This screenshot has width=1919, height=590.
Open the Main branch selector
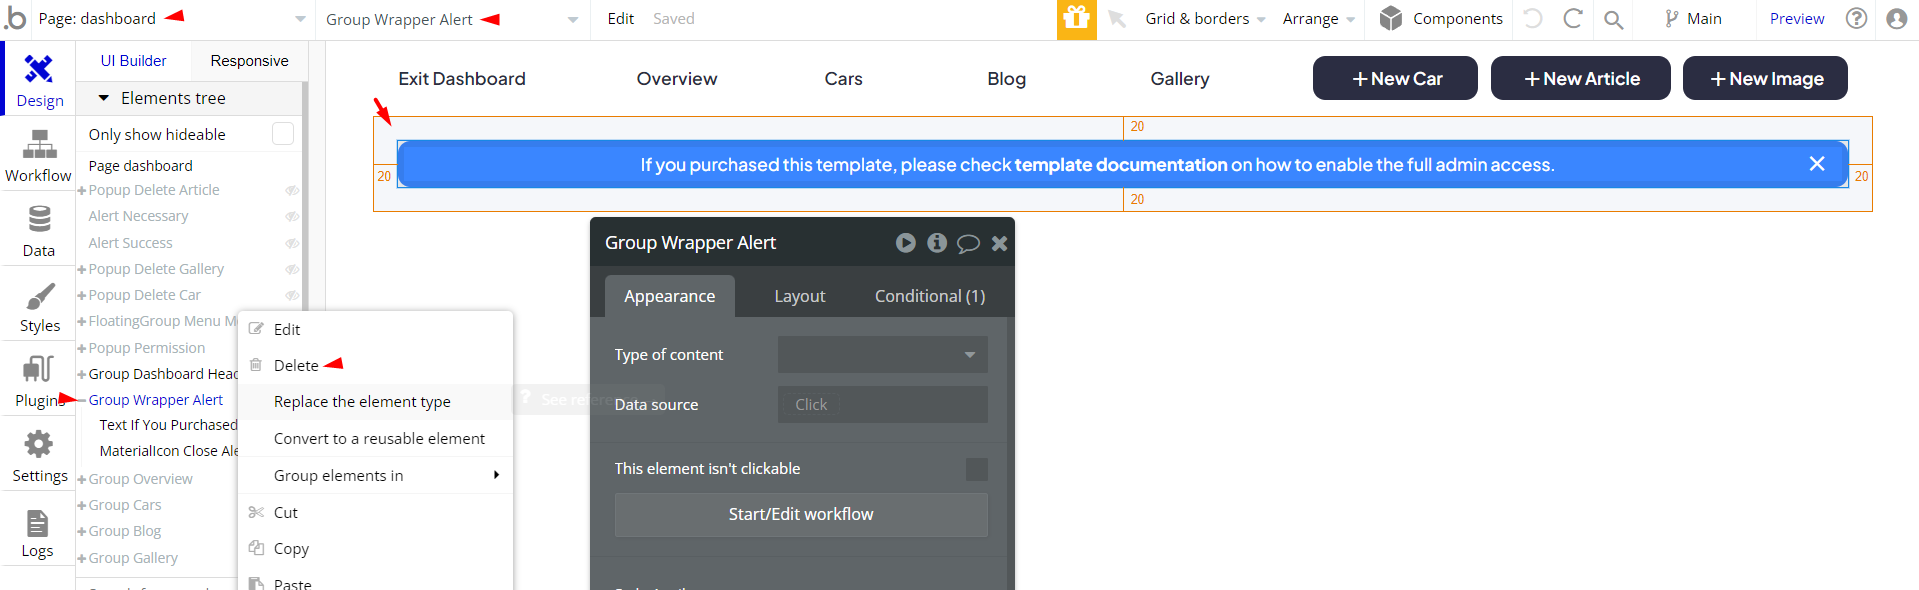click(1693, 19)
